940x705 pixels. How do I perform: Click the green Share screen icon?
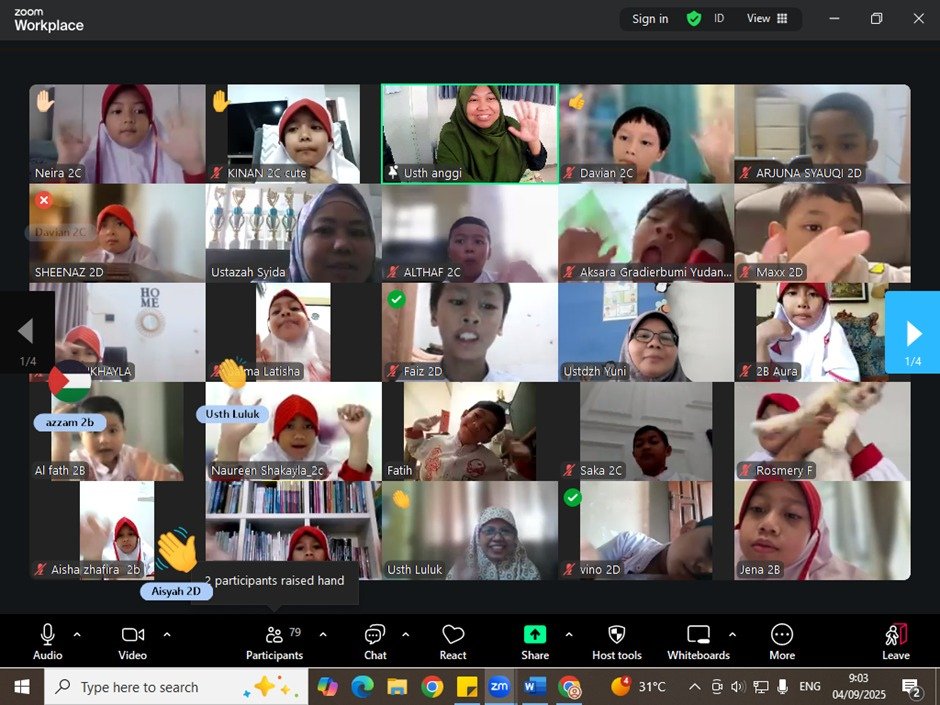(x=535, y=635)
